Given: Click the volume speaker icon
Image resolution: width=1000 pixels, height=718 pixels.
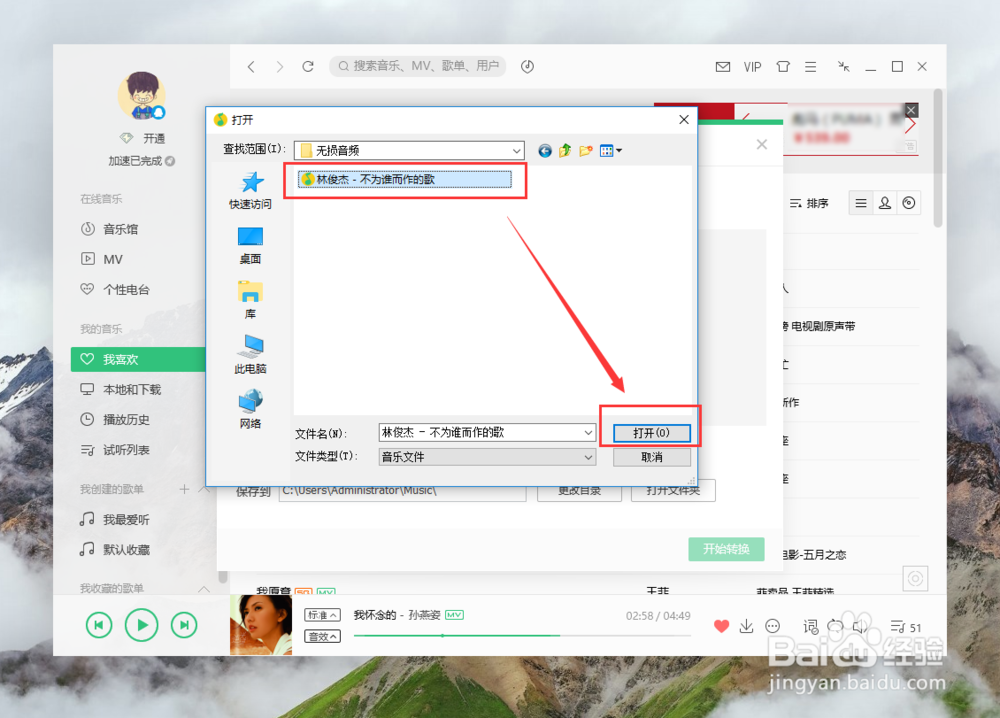Looking at the screenshot, I should coord(860,626).
